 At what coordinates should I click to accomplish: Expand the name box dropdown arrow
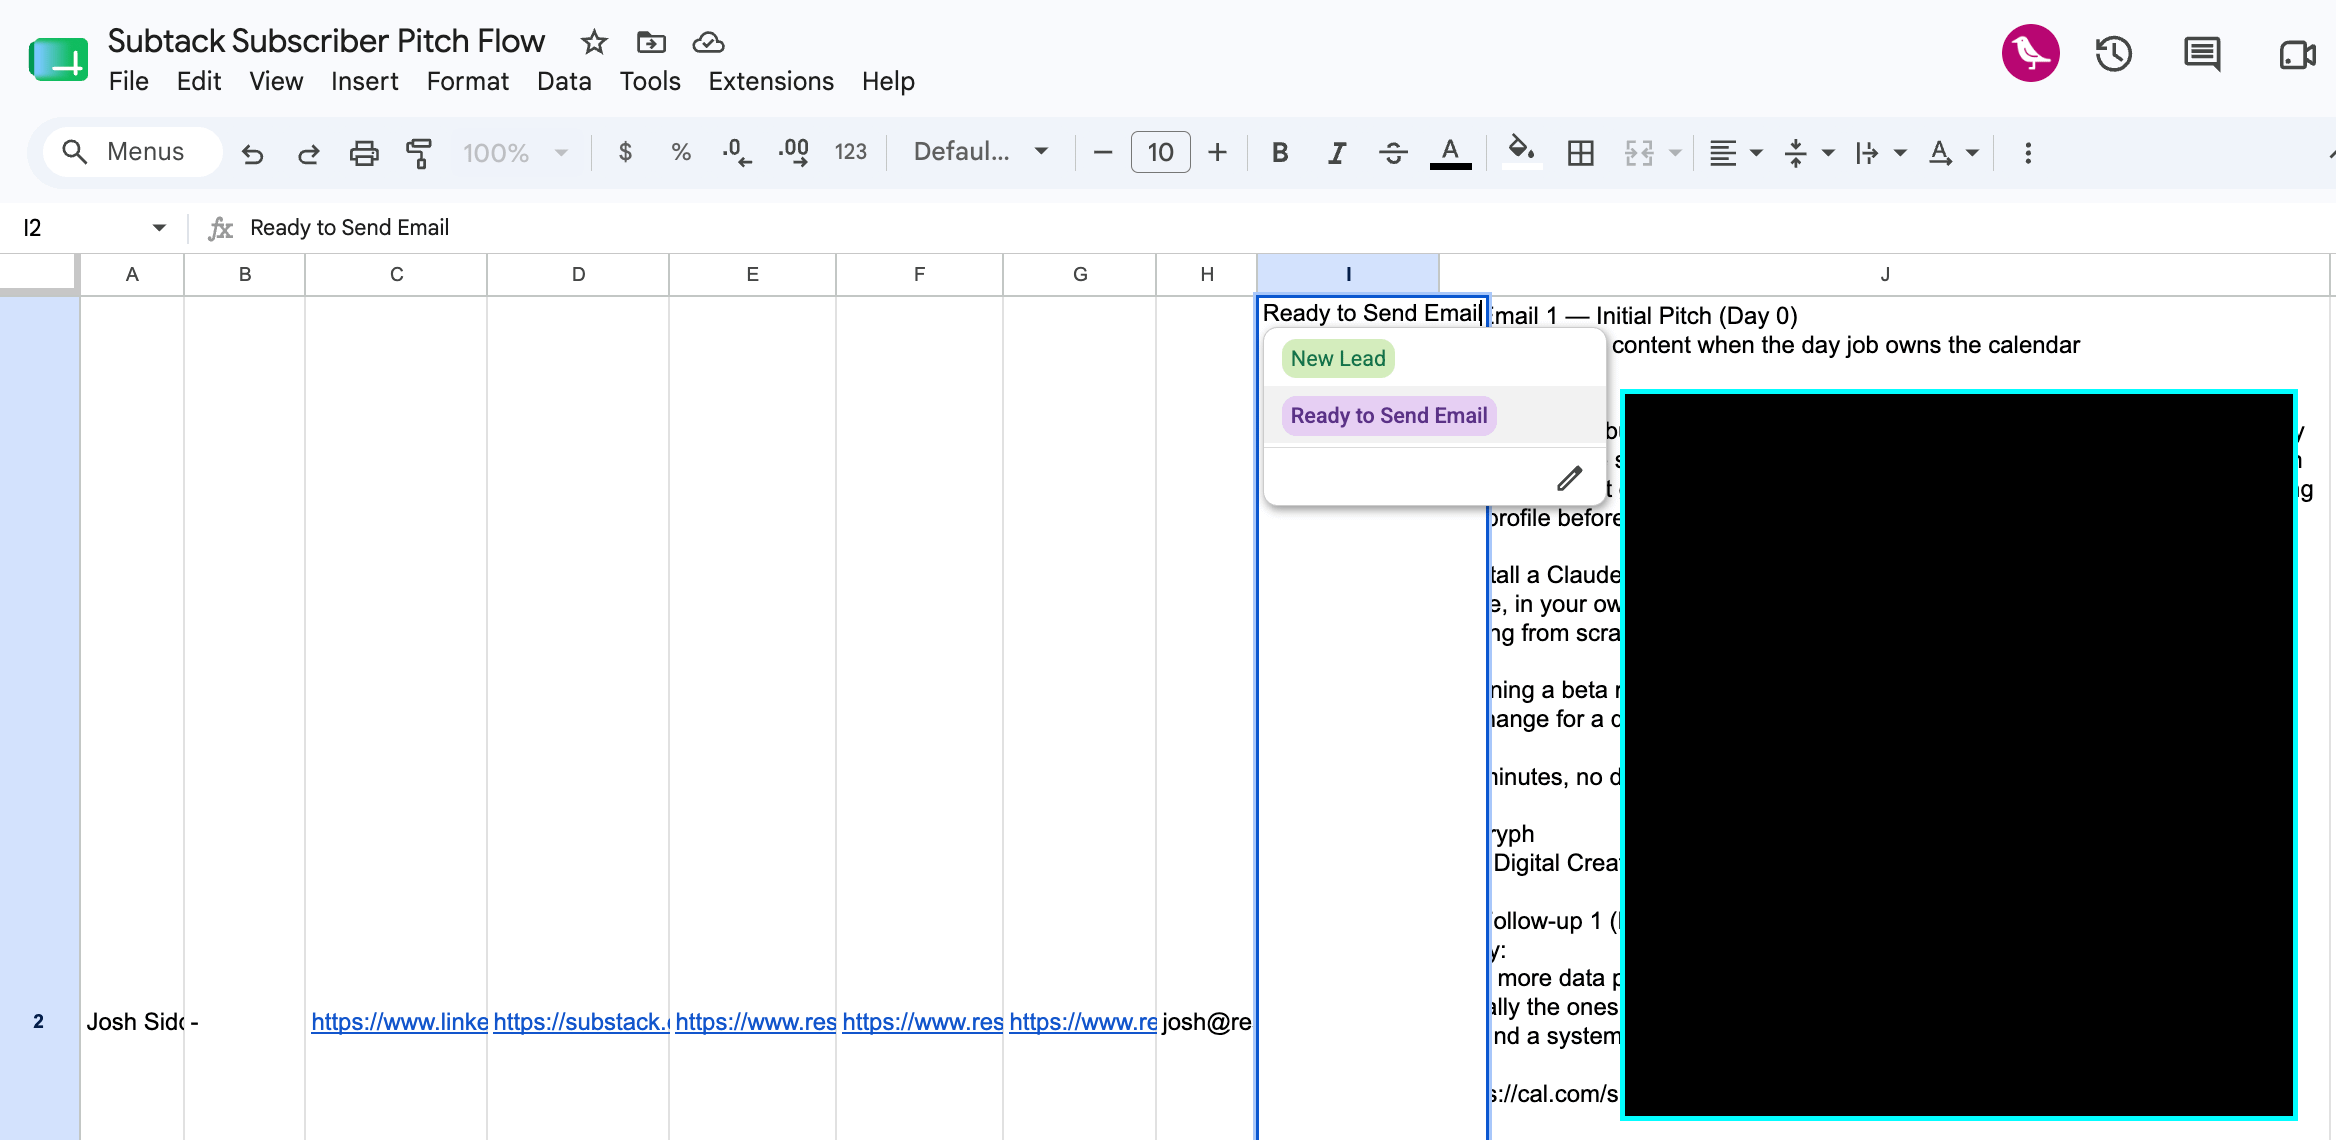(159, 228)
